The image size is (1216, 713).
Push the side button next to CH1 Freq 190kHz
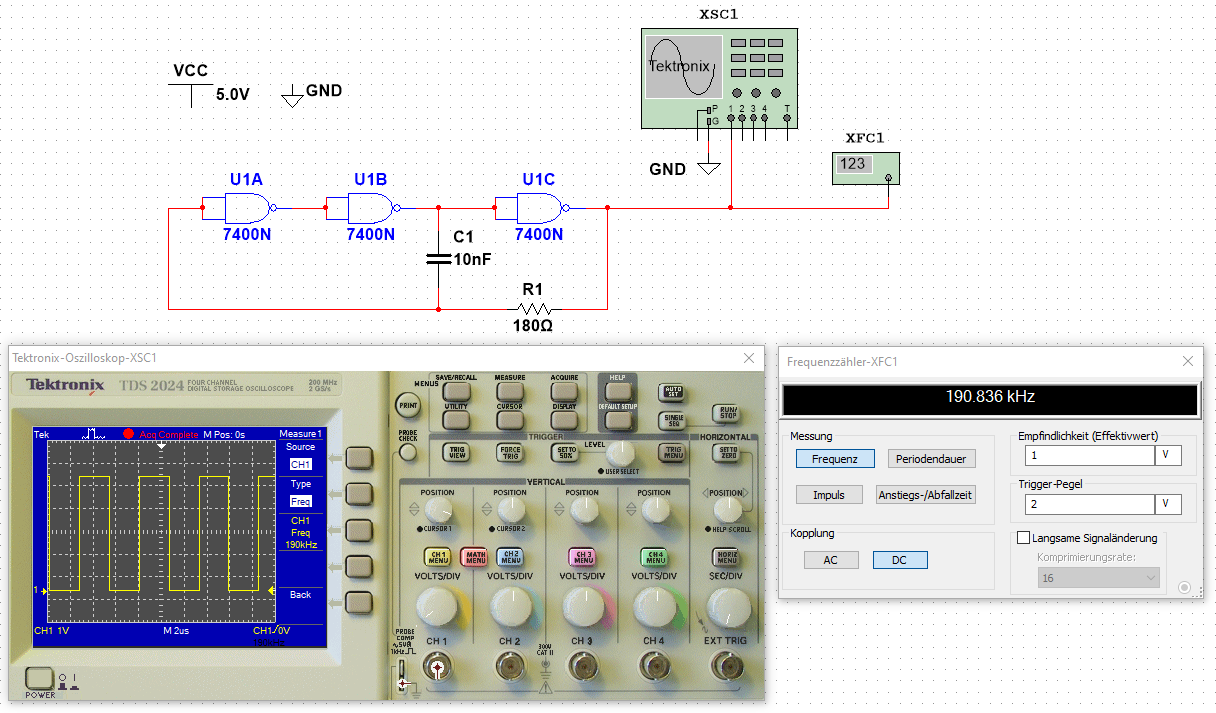click(358, 529)
